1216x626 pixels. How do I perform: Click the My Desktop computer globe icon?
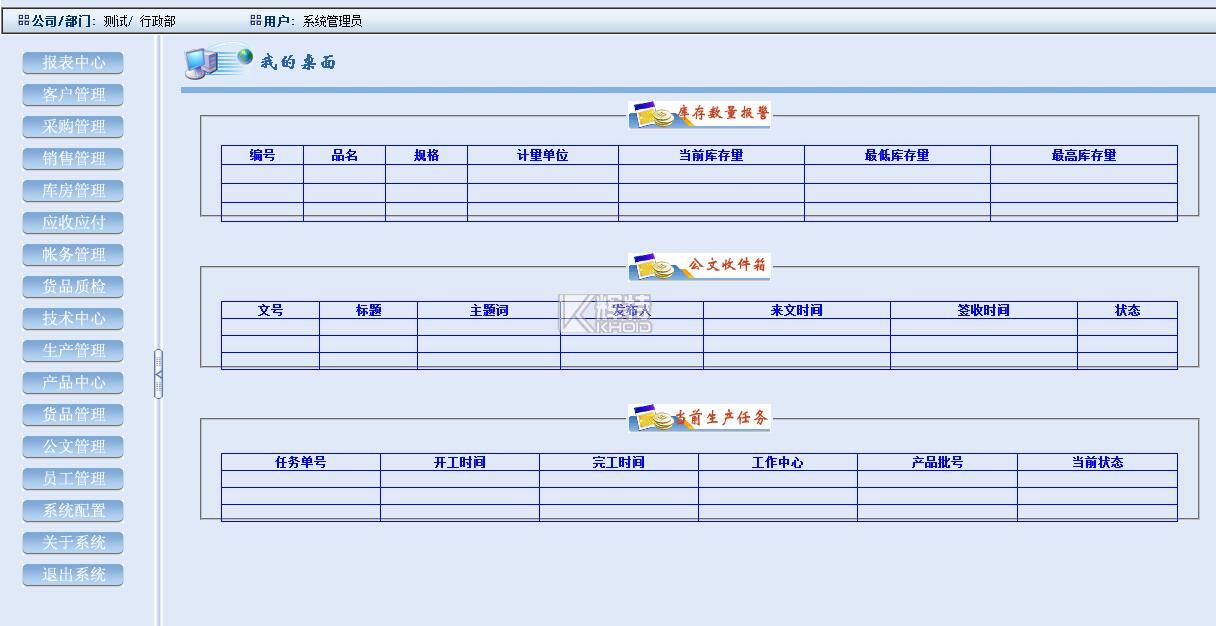point(217,61)
